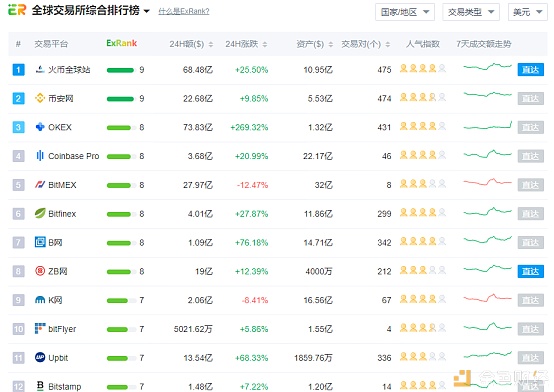Click the ZB网 exchange logo
The image size is (554, 392).
pyautogui.click(x=40, y=271)
